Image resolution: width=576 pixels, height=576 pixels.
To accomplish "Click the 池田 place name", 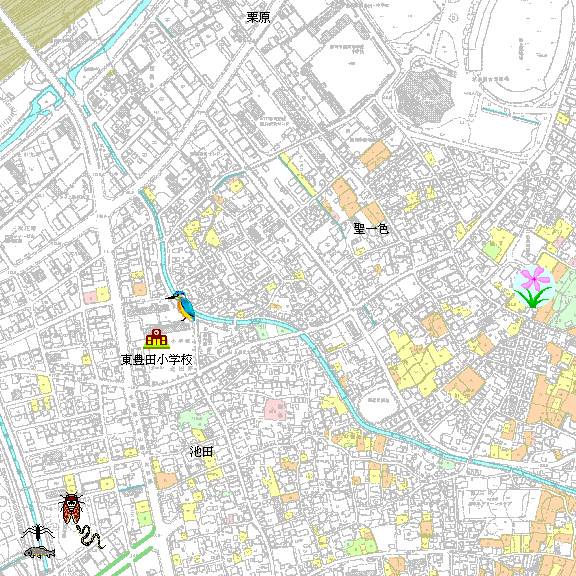I will (201, 451).
